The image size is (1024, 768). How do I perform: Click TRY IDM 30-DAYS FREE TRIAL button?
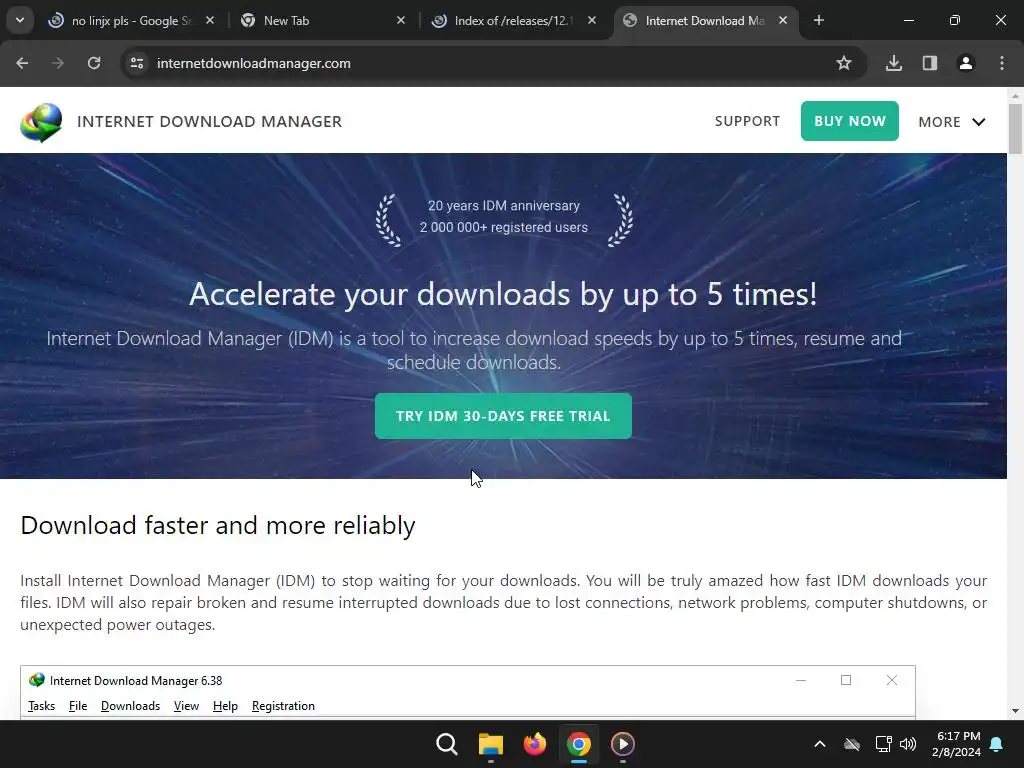click(503, 416)
